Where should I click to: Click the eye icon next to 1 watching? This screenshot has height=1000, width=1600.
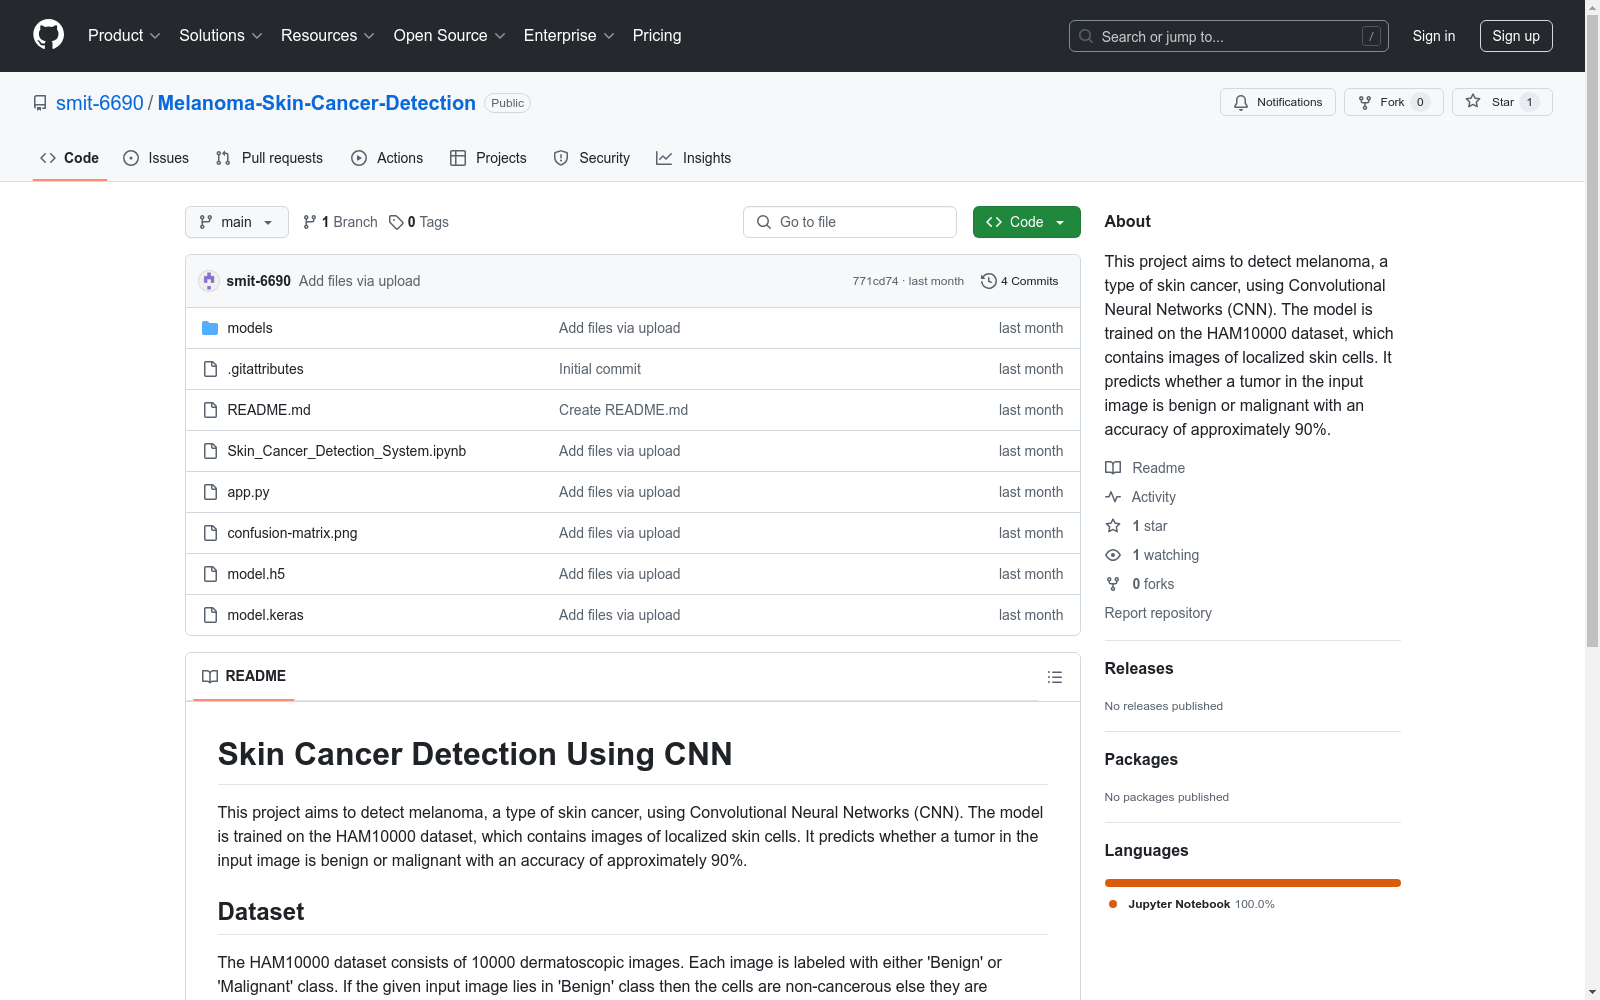(x=1113, y=555)
